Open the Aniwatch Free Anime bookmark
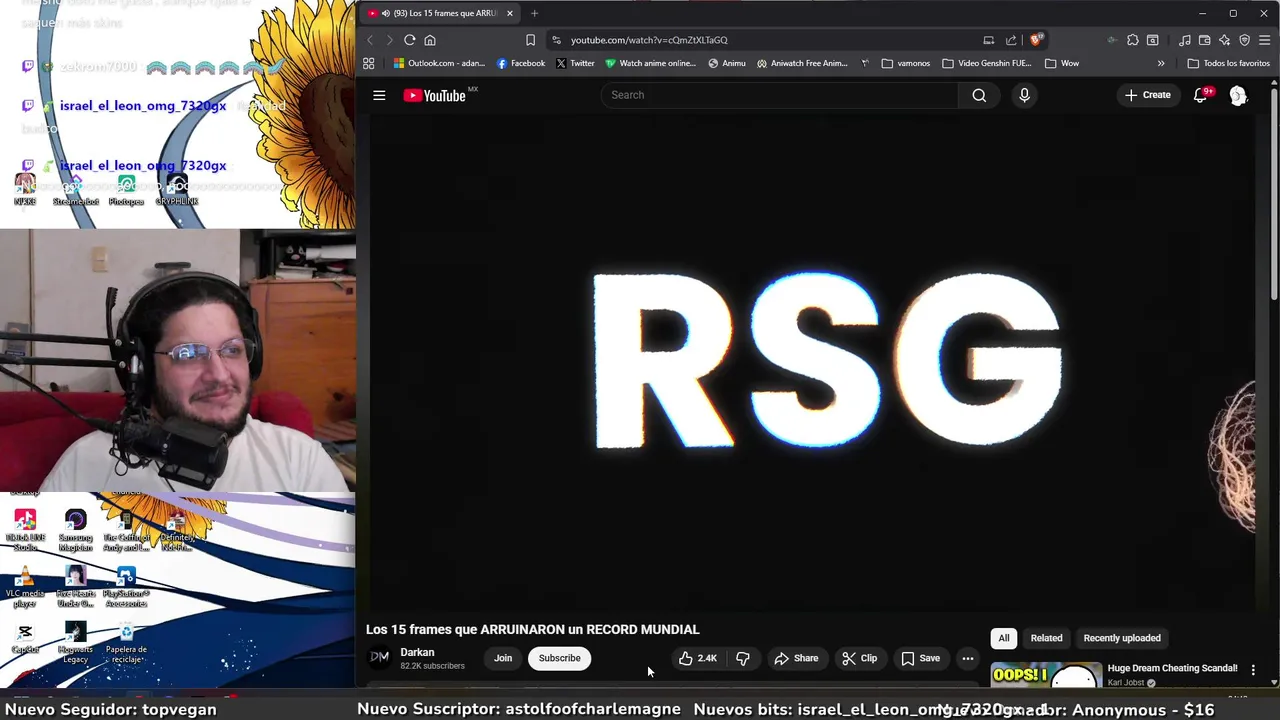The height and width of the screenshot is (720, 1280). [x=802, y=63]
